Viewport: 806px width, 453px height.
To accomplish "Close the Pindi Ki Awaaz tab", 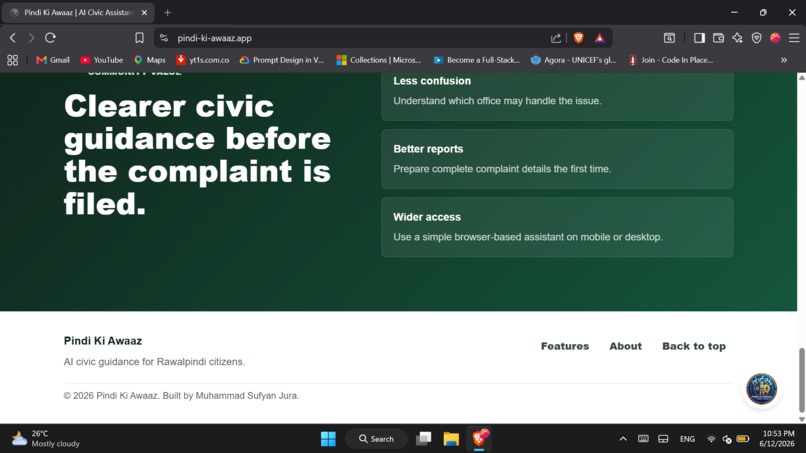I will 144,12.
